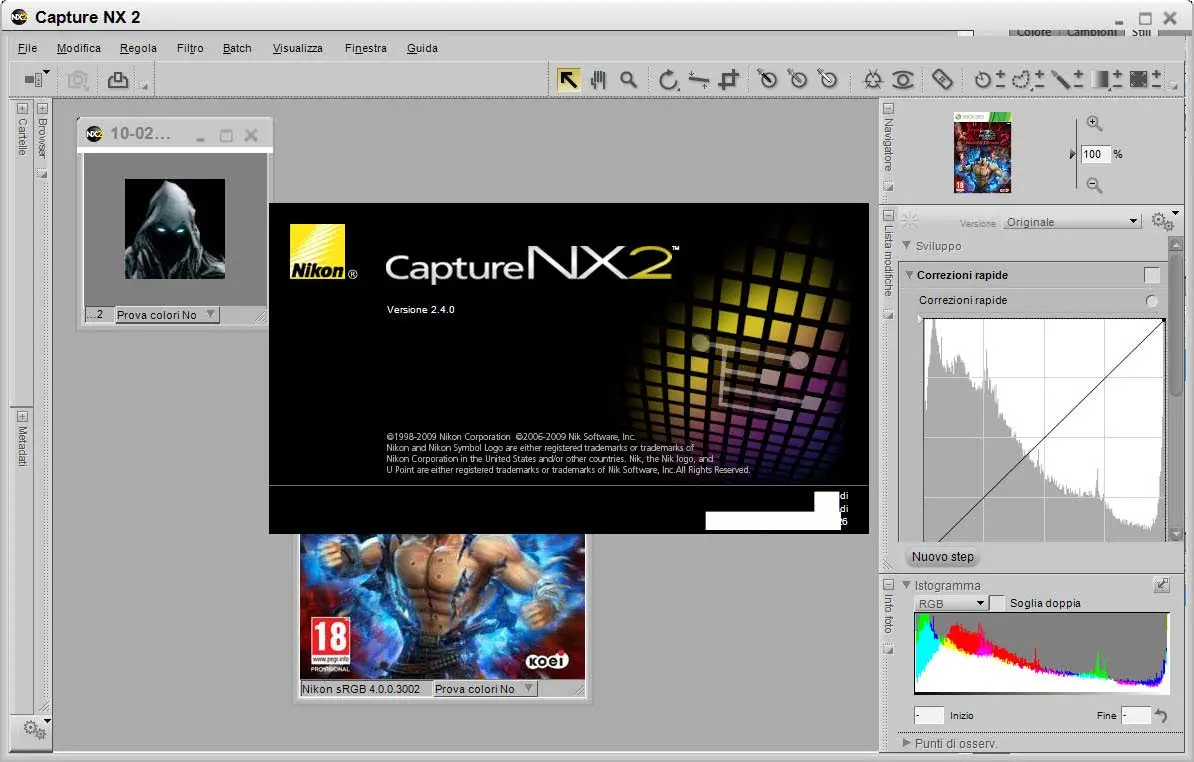The image size is (1194, 762).
Task: Collapse the Sviluppo section
Action: coord(906,246)
